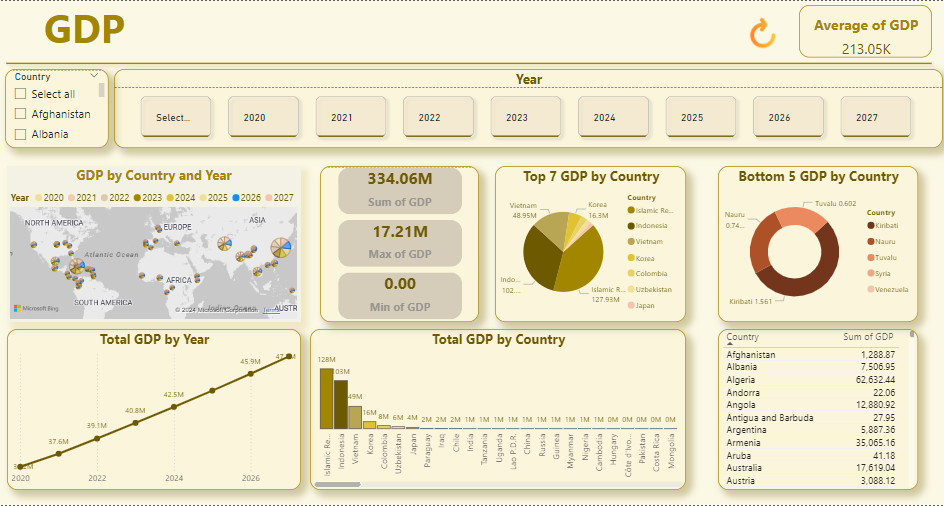
Task: Check the Afghanistan country checkbox
Action: coord(20,114)
